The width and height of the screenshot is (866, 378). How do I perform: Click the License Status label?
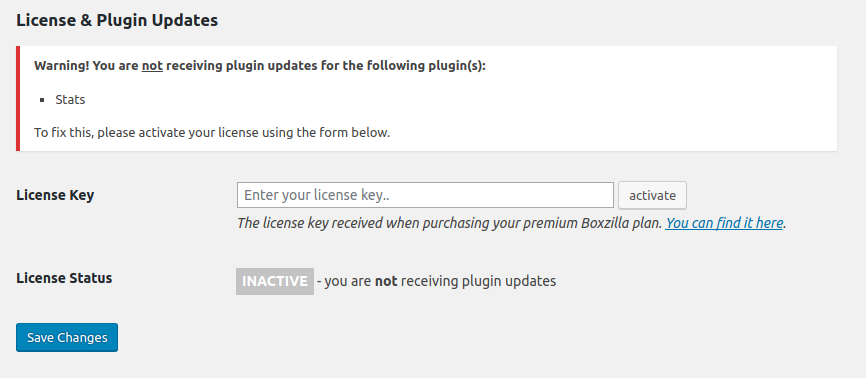[x=64, y=278]
